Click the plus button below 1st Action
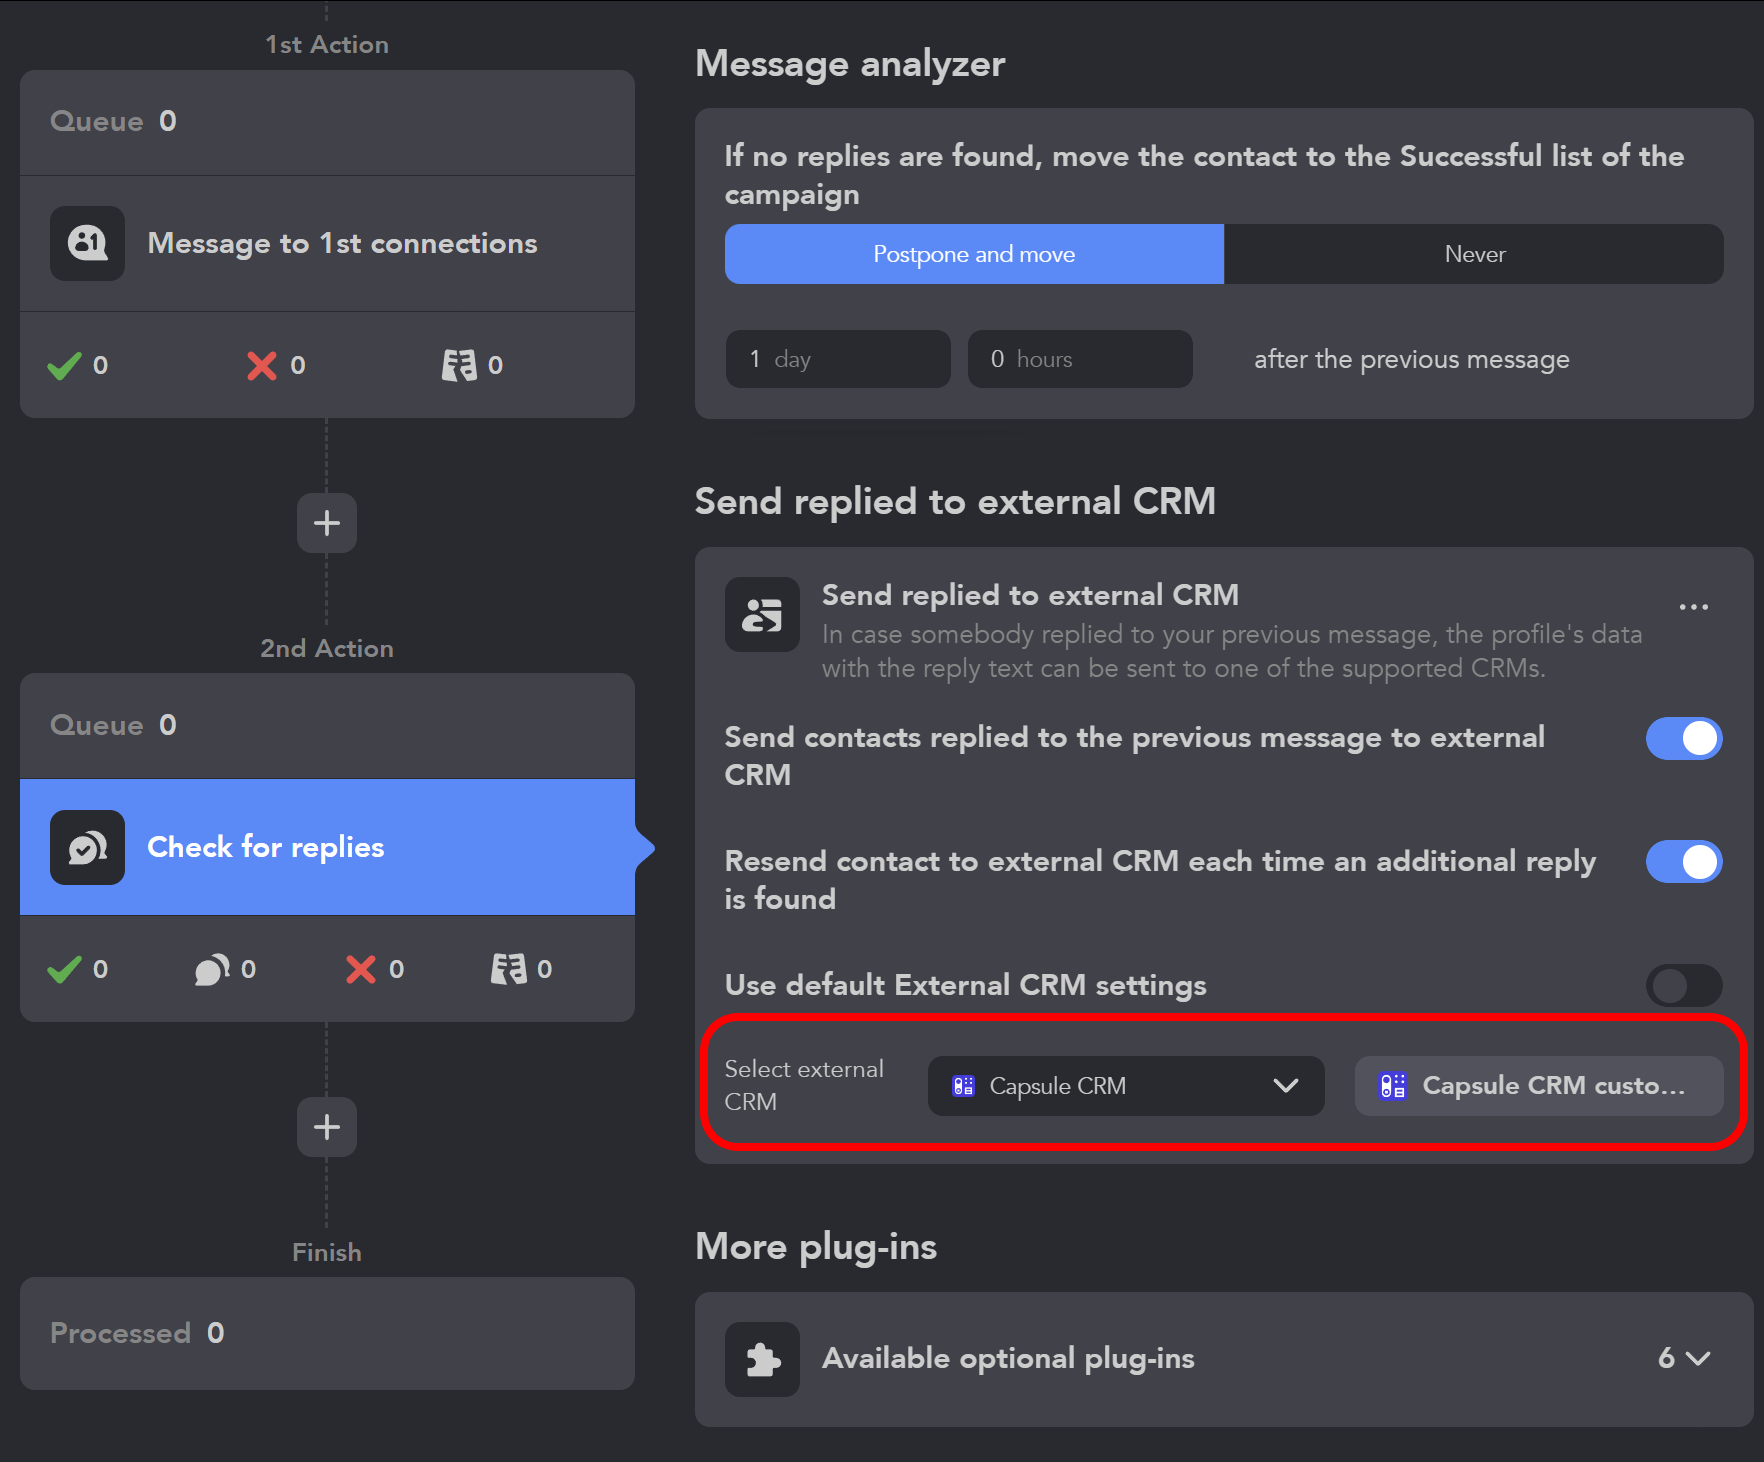This screenshot has width=1764, height=1462. 327,523
